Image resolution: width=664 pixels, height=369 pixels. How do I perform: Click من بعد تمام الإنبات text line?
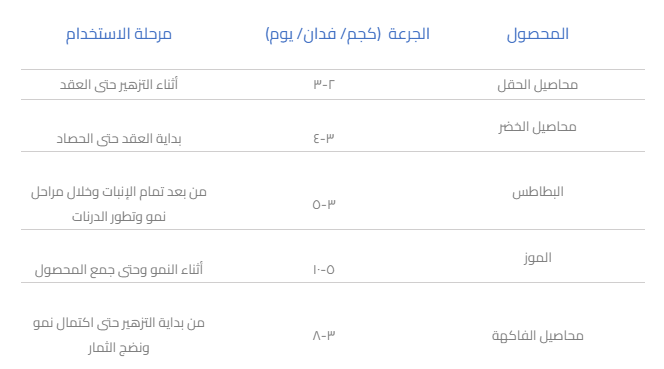(119, 192)
